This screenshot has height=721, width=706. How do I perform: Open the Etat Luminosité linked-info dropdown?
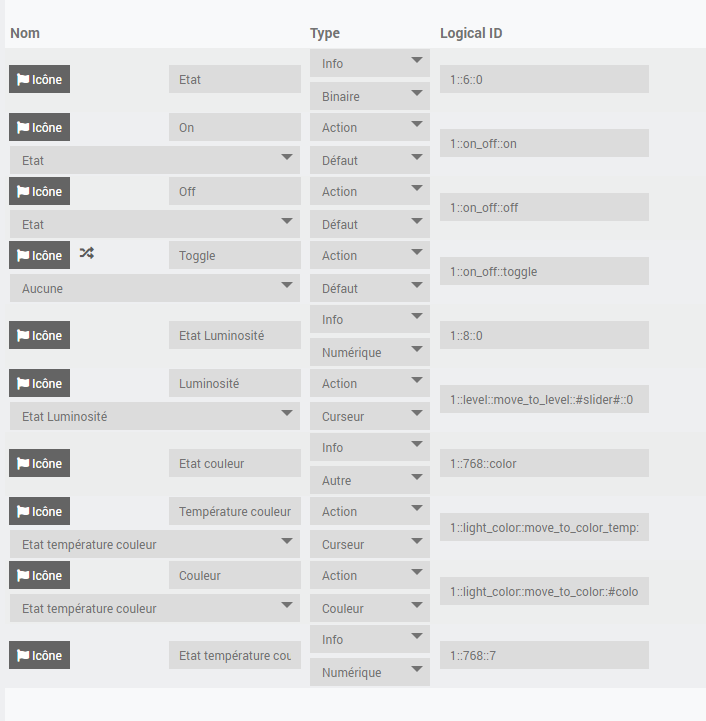pos(154,416)
